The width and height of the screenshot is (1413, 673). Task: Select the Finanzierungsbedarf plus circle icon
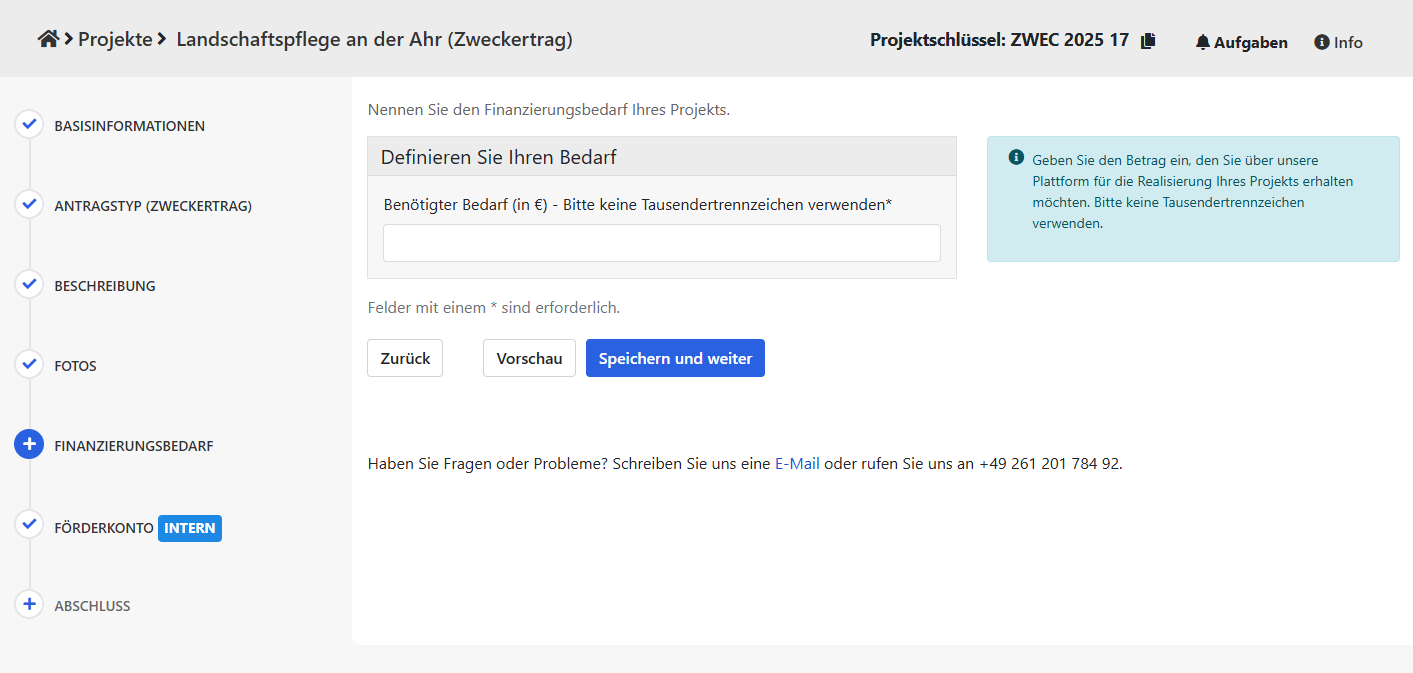[29, 445]
